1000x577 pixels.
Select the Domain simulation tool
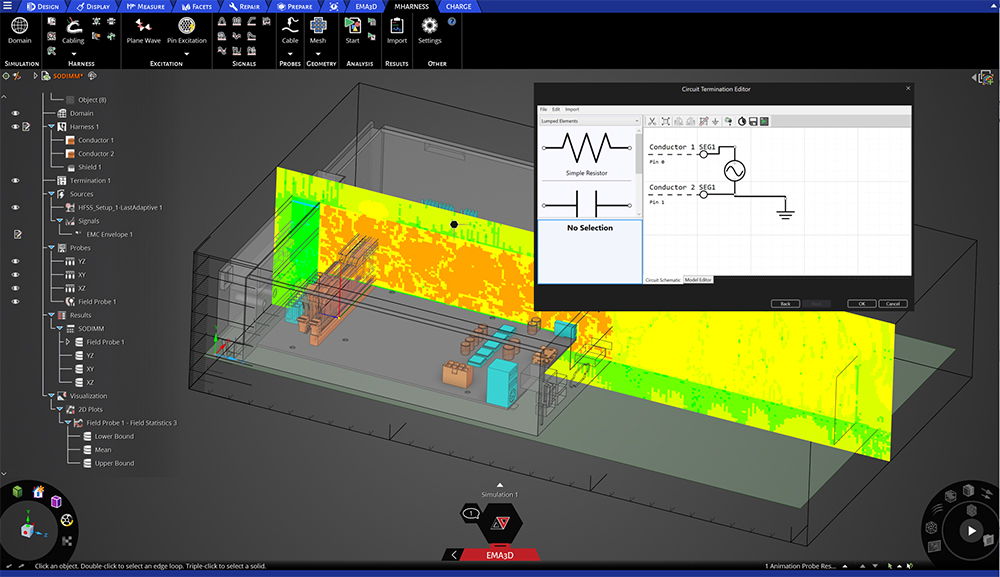[19, 32]
